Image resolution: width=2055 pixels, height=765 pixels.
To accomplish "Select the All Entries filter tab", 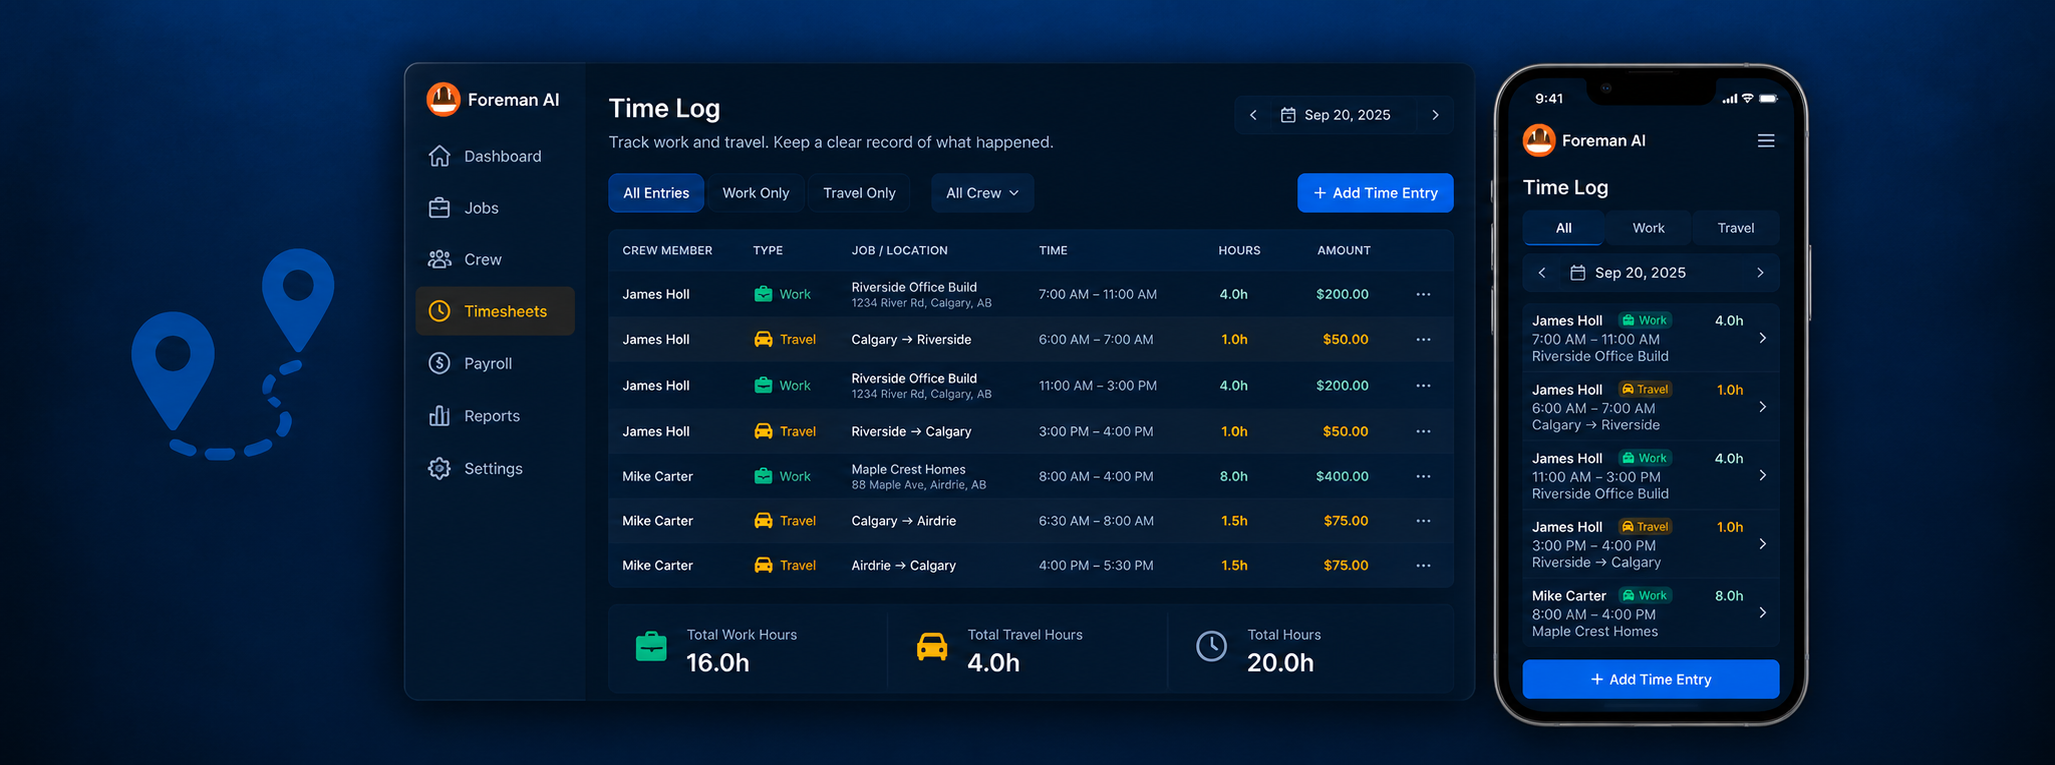I will click(656, 193).
